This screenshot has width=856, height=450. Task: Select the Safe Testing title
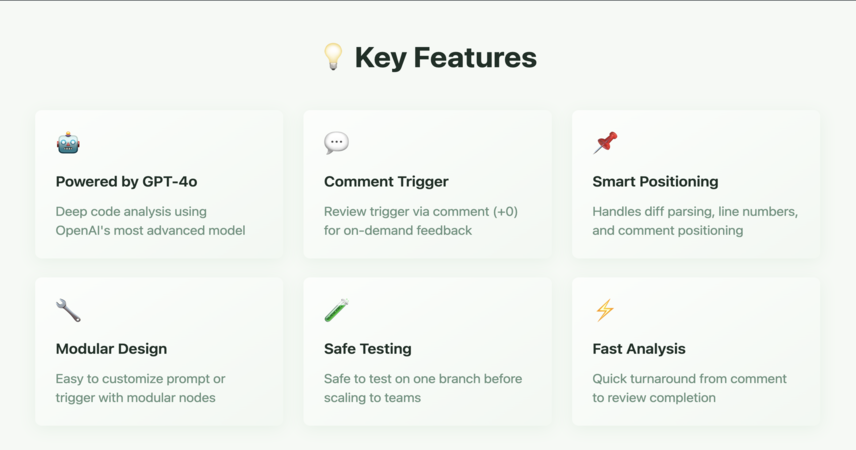[x=367, y=348]
